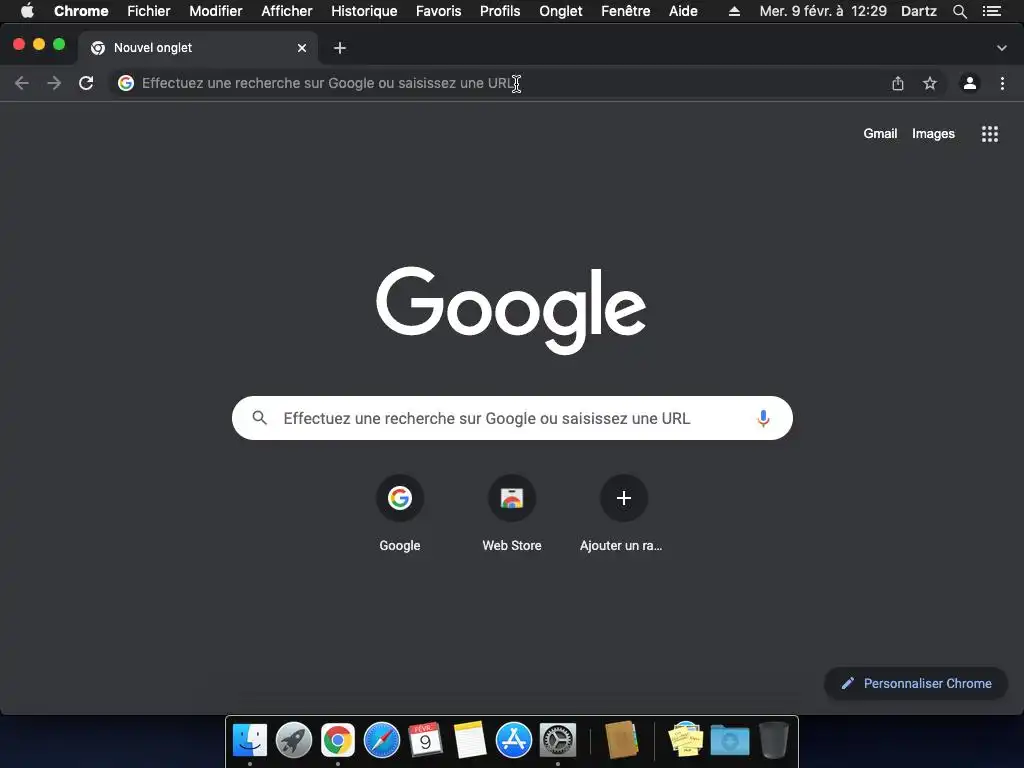The image size is (1024, 768).
Task: Open the Google apps grid icon
Action: 990,134
